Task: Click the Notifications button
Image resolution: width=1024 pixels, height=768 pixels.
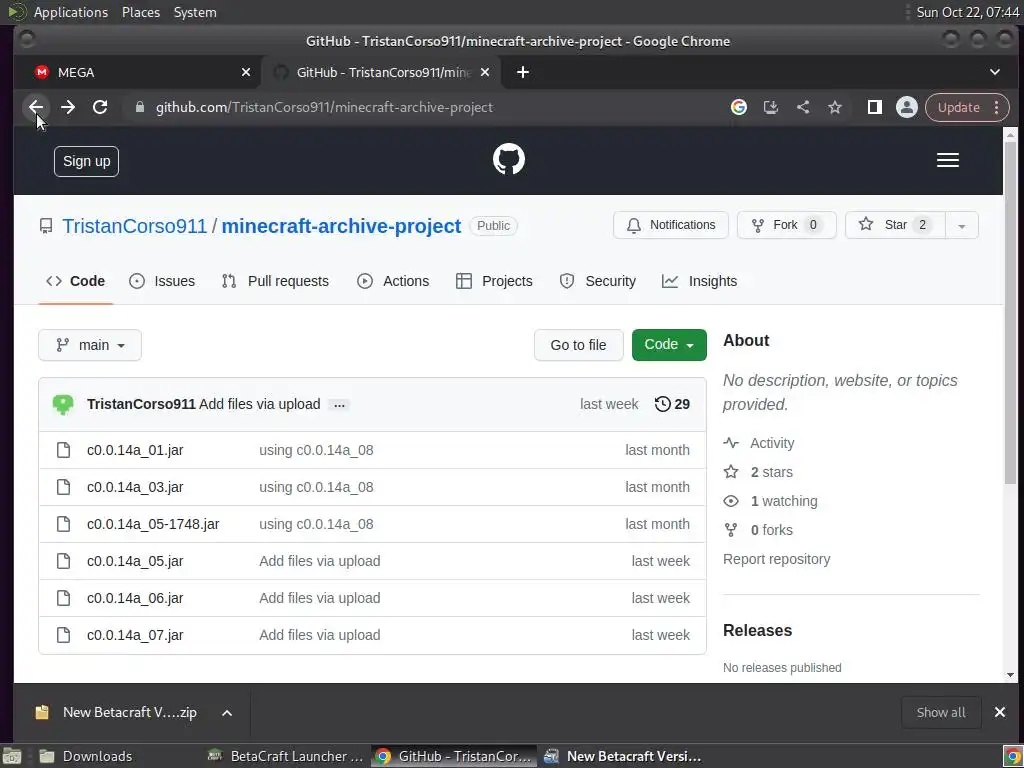Action: [x=671, y=225]
